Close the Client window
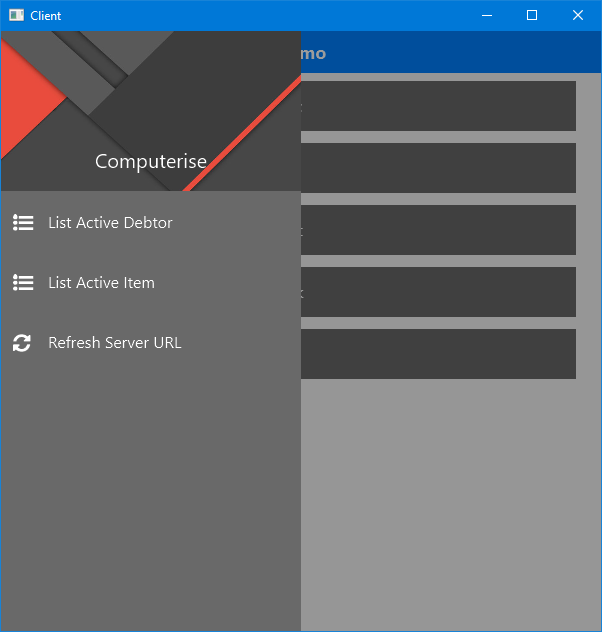This screenshot has height=632, width=602. click(x=578, y=15)
